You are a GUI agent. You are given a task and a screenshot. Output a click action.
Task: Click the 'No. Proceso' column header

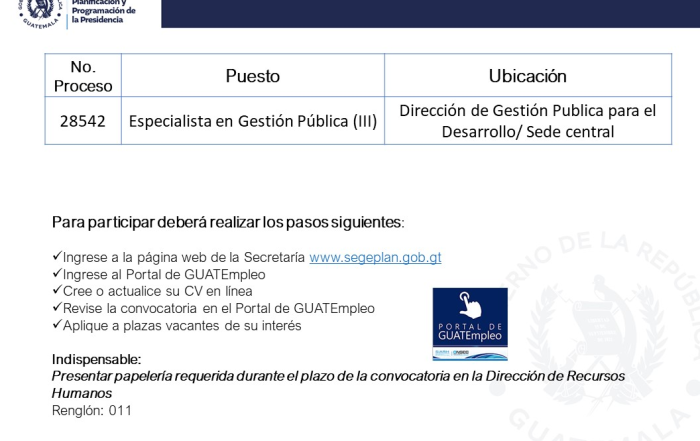click(83, 75)
